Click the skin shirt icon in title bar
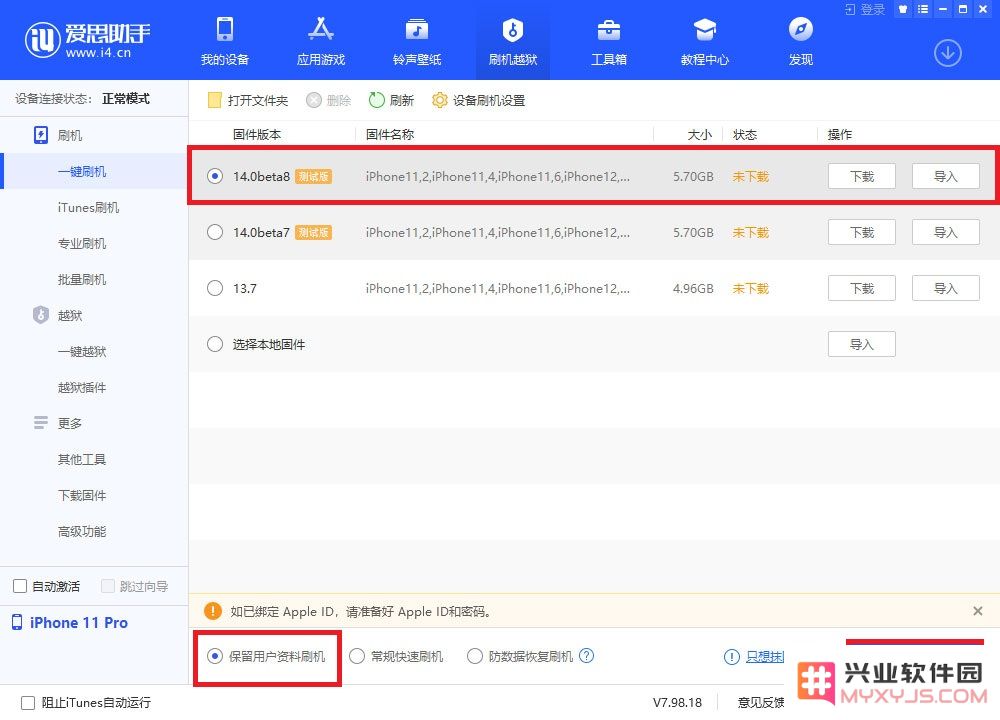The image size is (1000, 720). tap(902, 10)
